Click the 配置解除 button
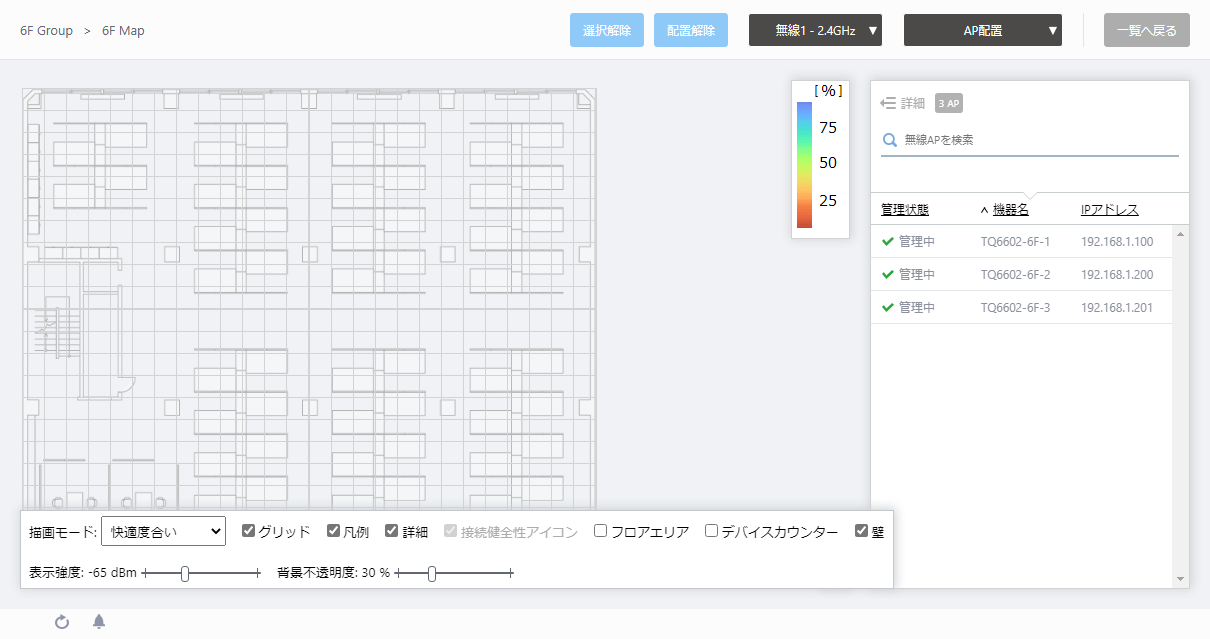Screen dimensions: 1210x639 pyautogui.click(x=691, y=30)
